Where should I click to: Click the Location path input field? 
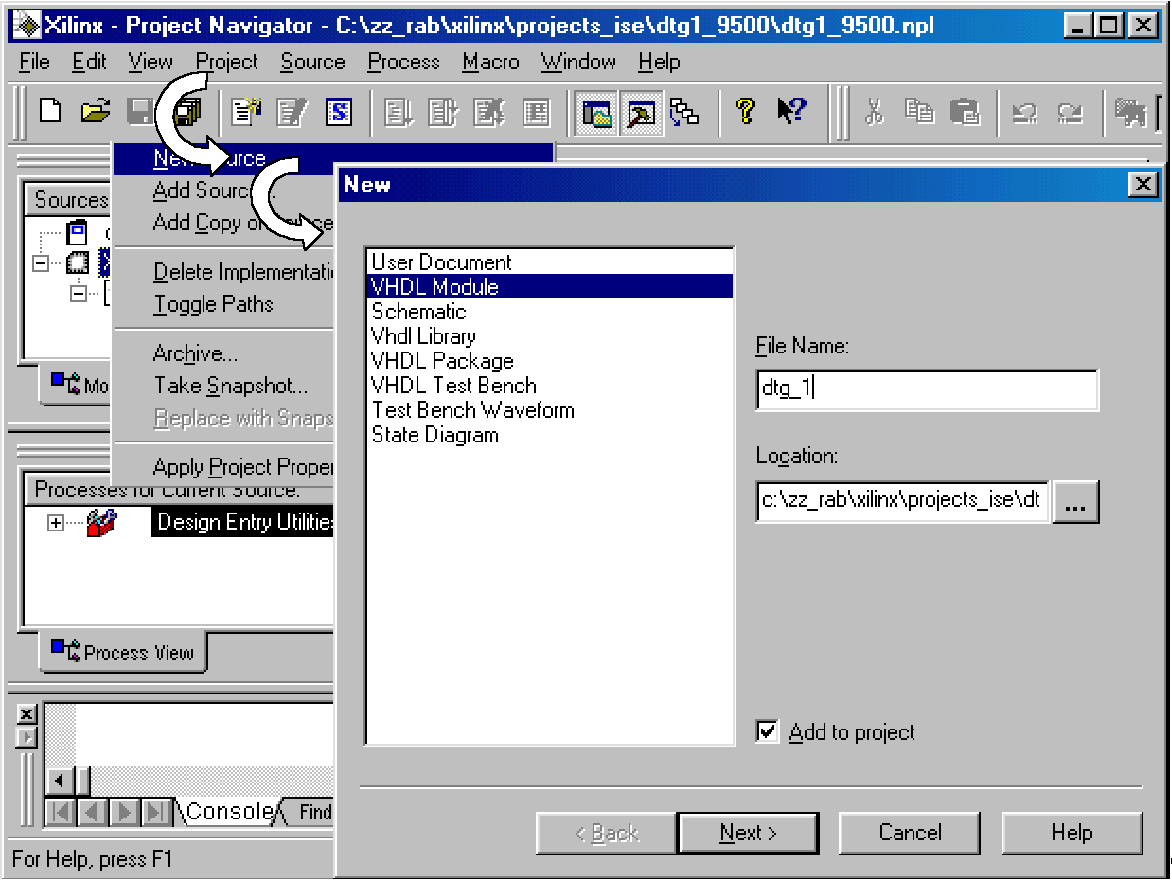tap(902, 501)
